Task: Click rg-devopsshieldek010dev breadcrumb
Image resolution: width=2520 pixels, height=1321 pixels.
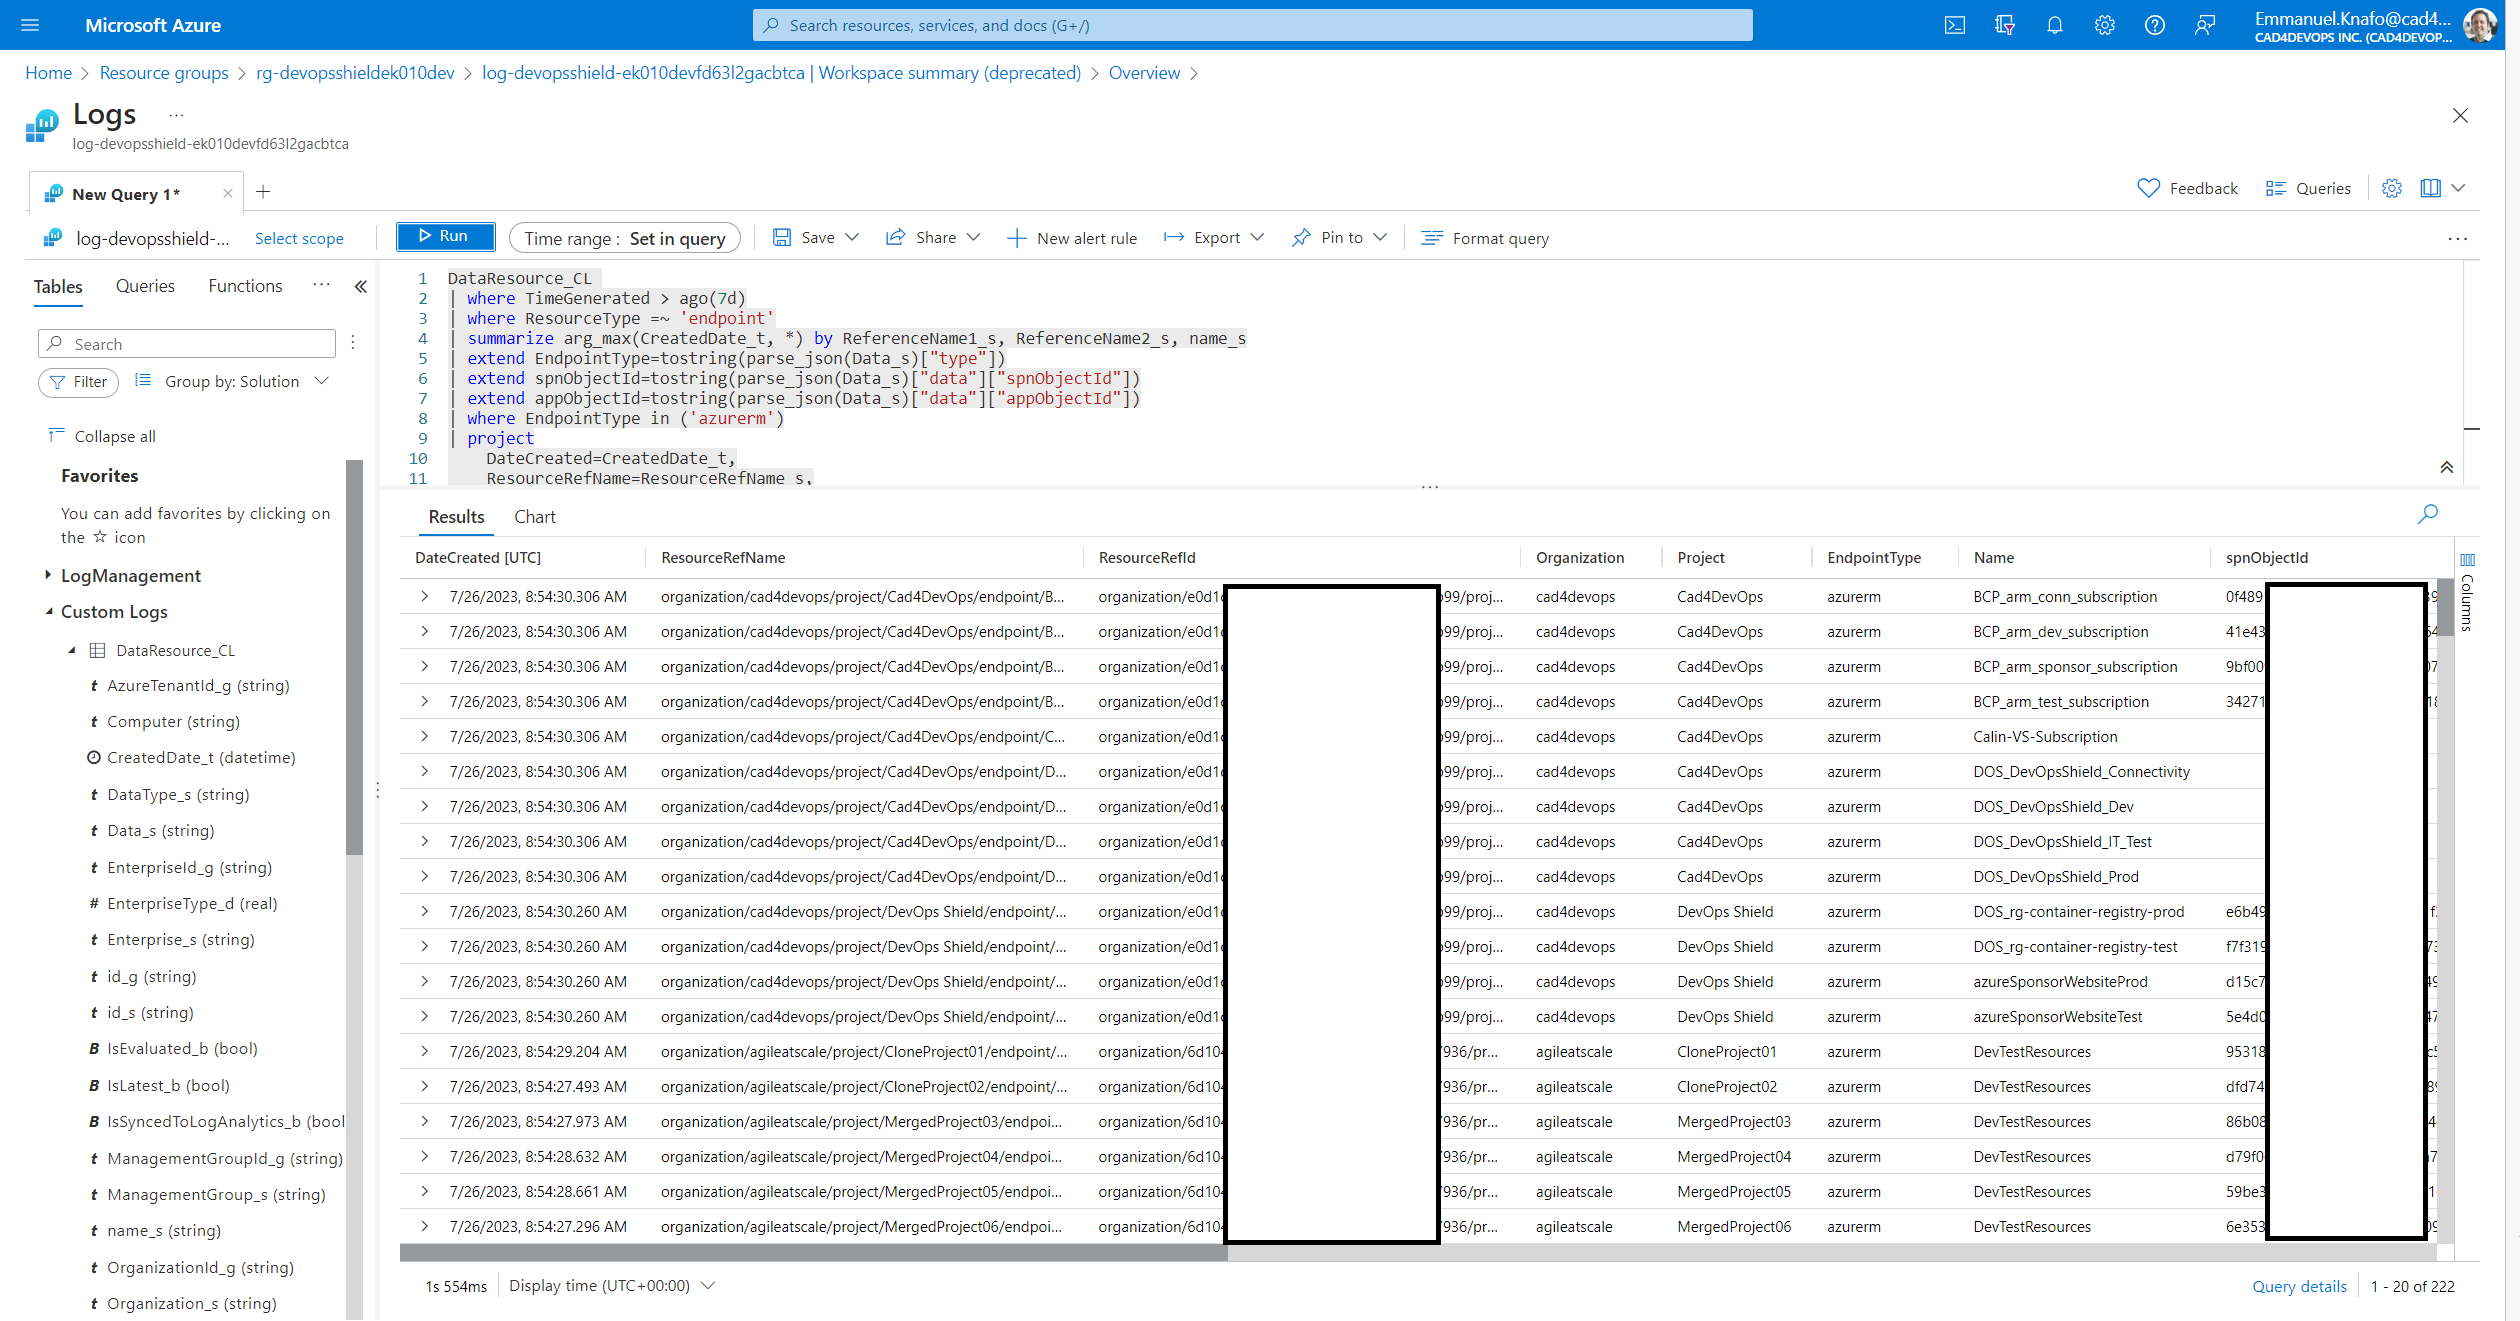Action: pyautogui.click(x=355, y=73)
